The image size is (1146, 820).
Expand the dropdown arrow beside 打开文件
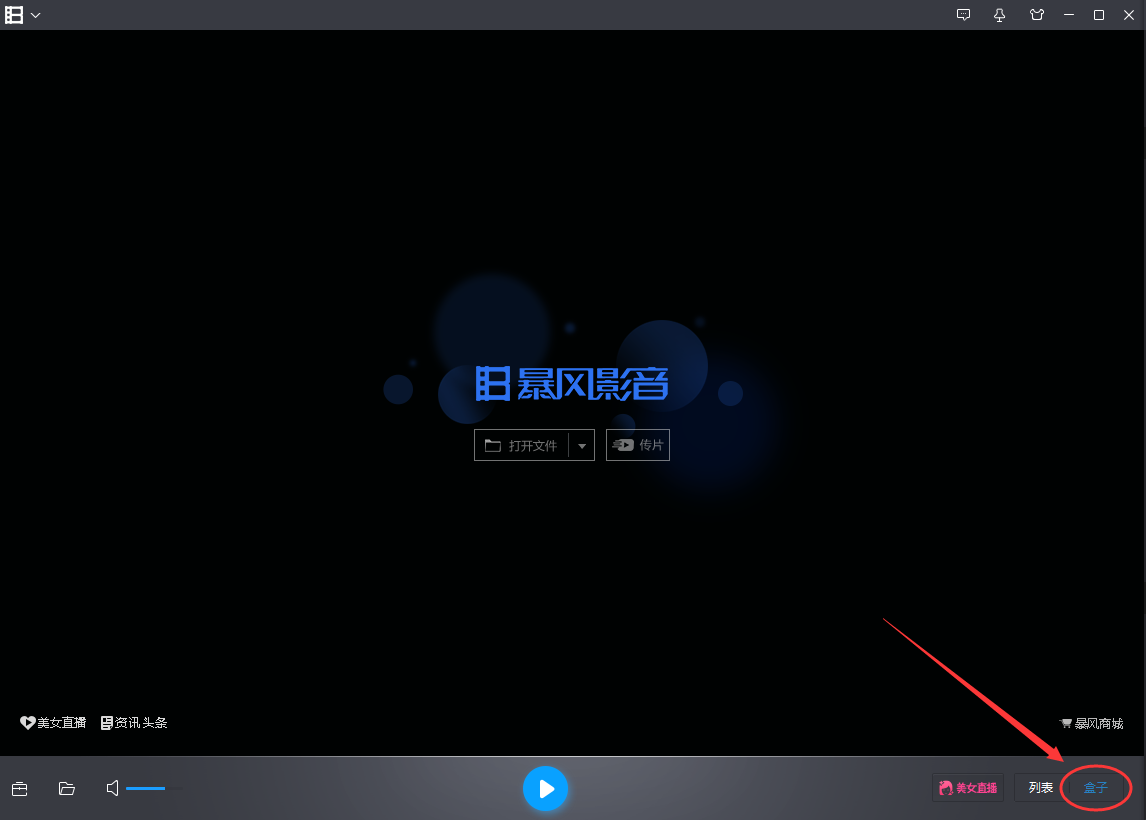582,445
